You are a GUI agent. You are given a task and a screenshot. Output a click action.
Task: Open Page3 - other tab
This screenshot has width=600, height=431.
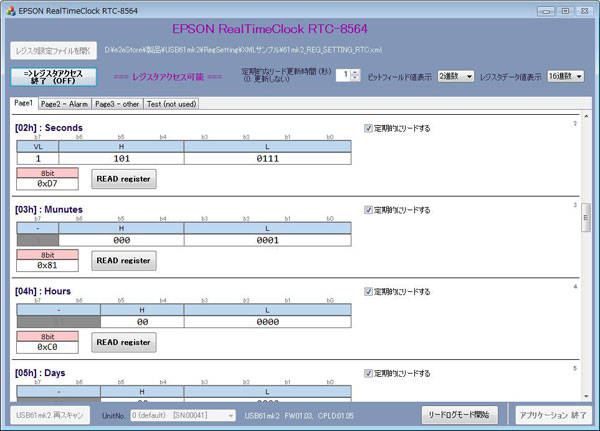117,104
